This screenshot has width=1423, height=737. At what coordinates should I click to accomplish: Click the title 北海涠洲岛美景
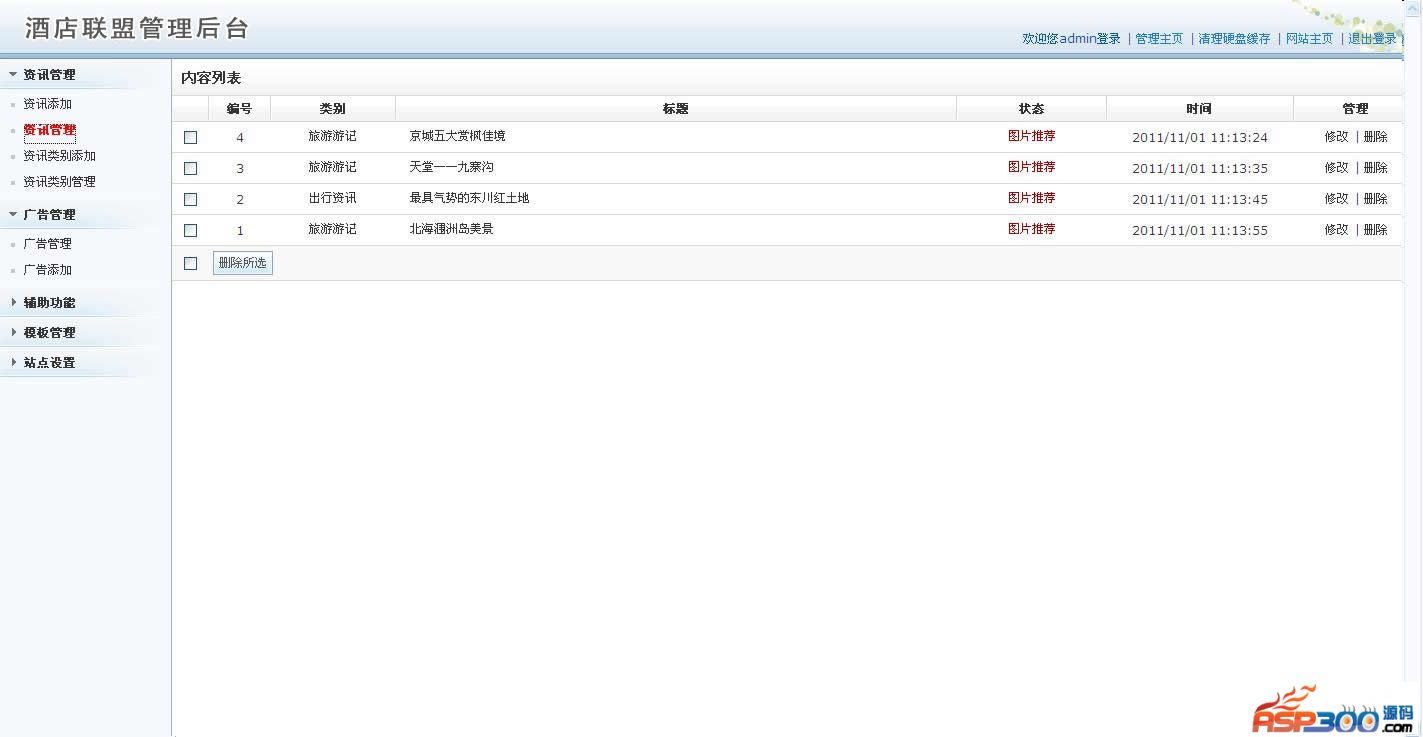[x=452, y=229]
